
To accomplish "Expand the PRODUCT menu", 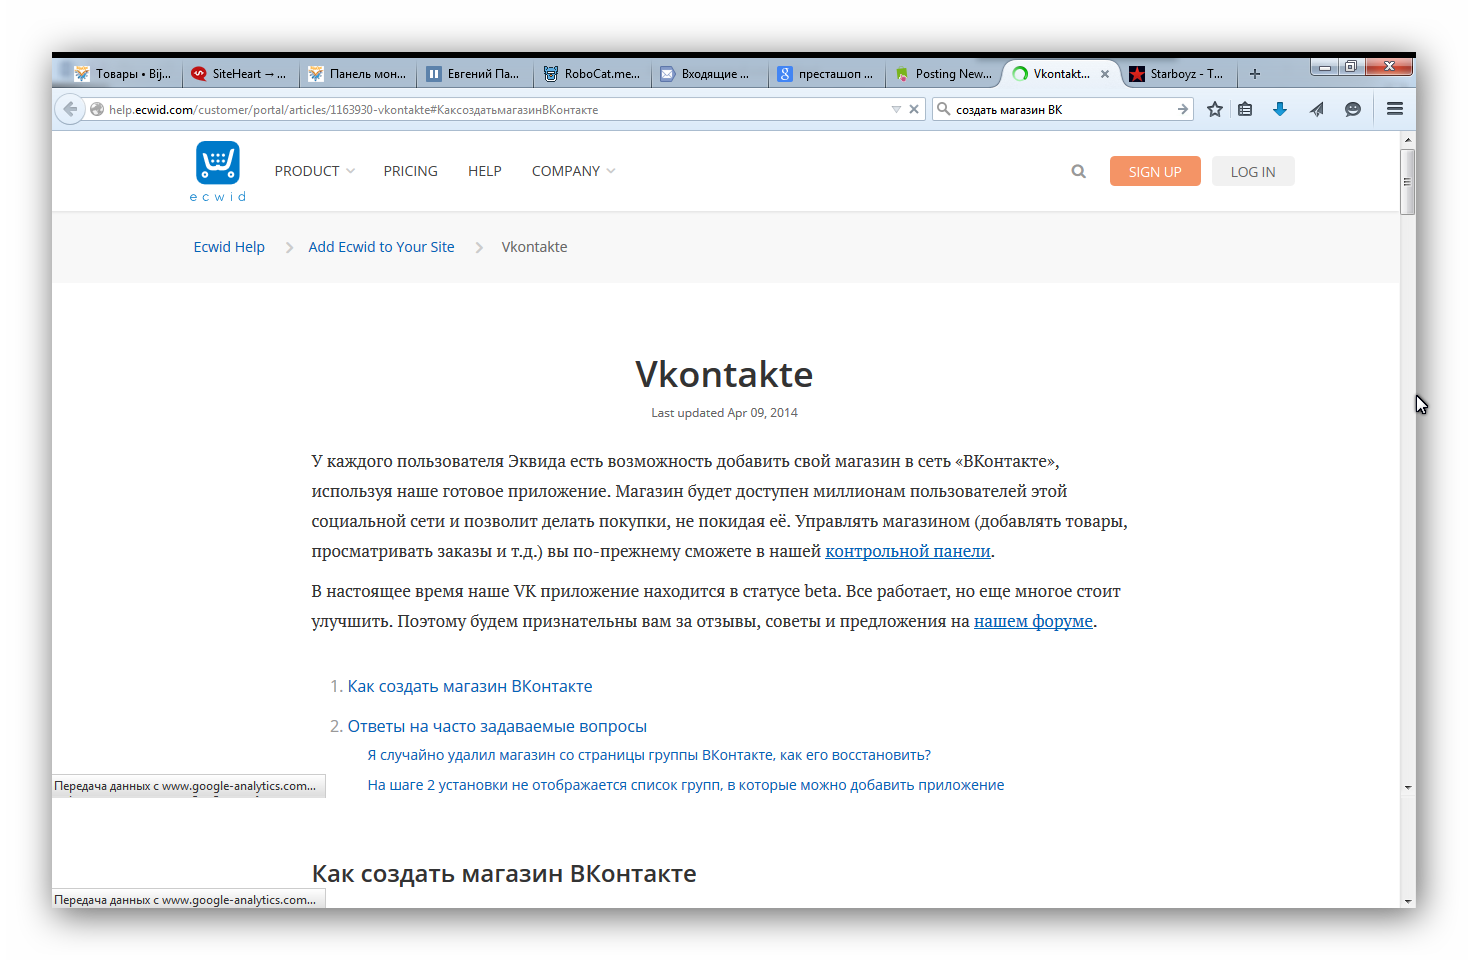I will pos(314,171).
